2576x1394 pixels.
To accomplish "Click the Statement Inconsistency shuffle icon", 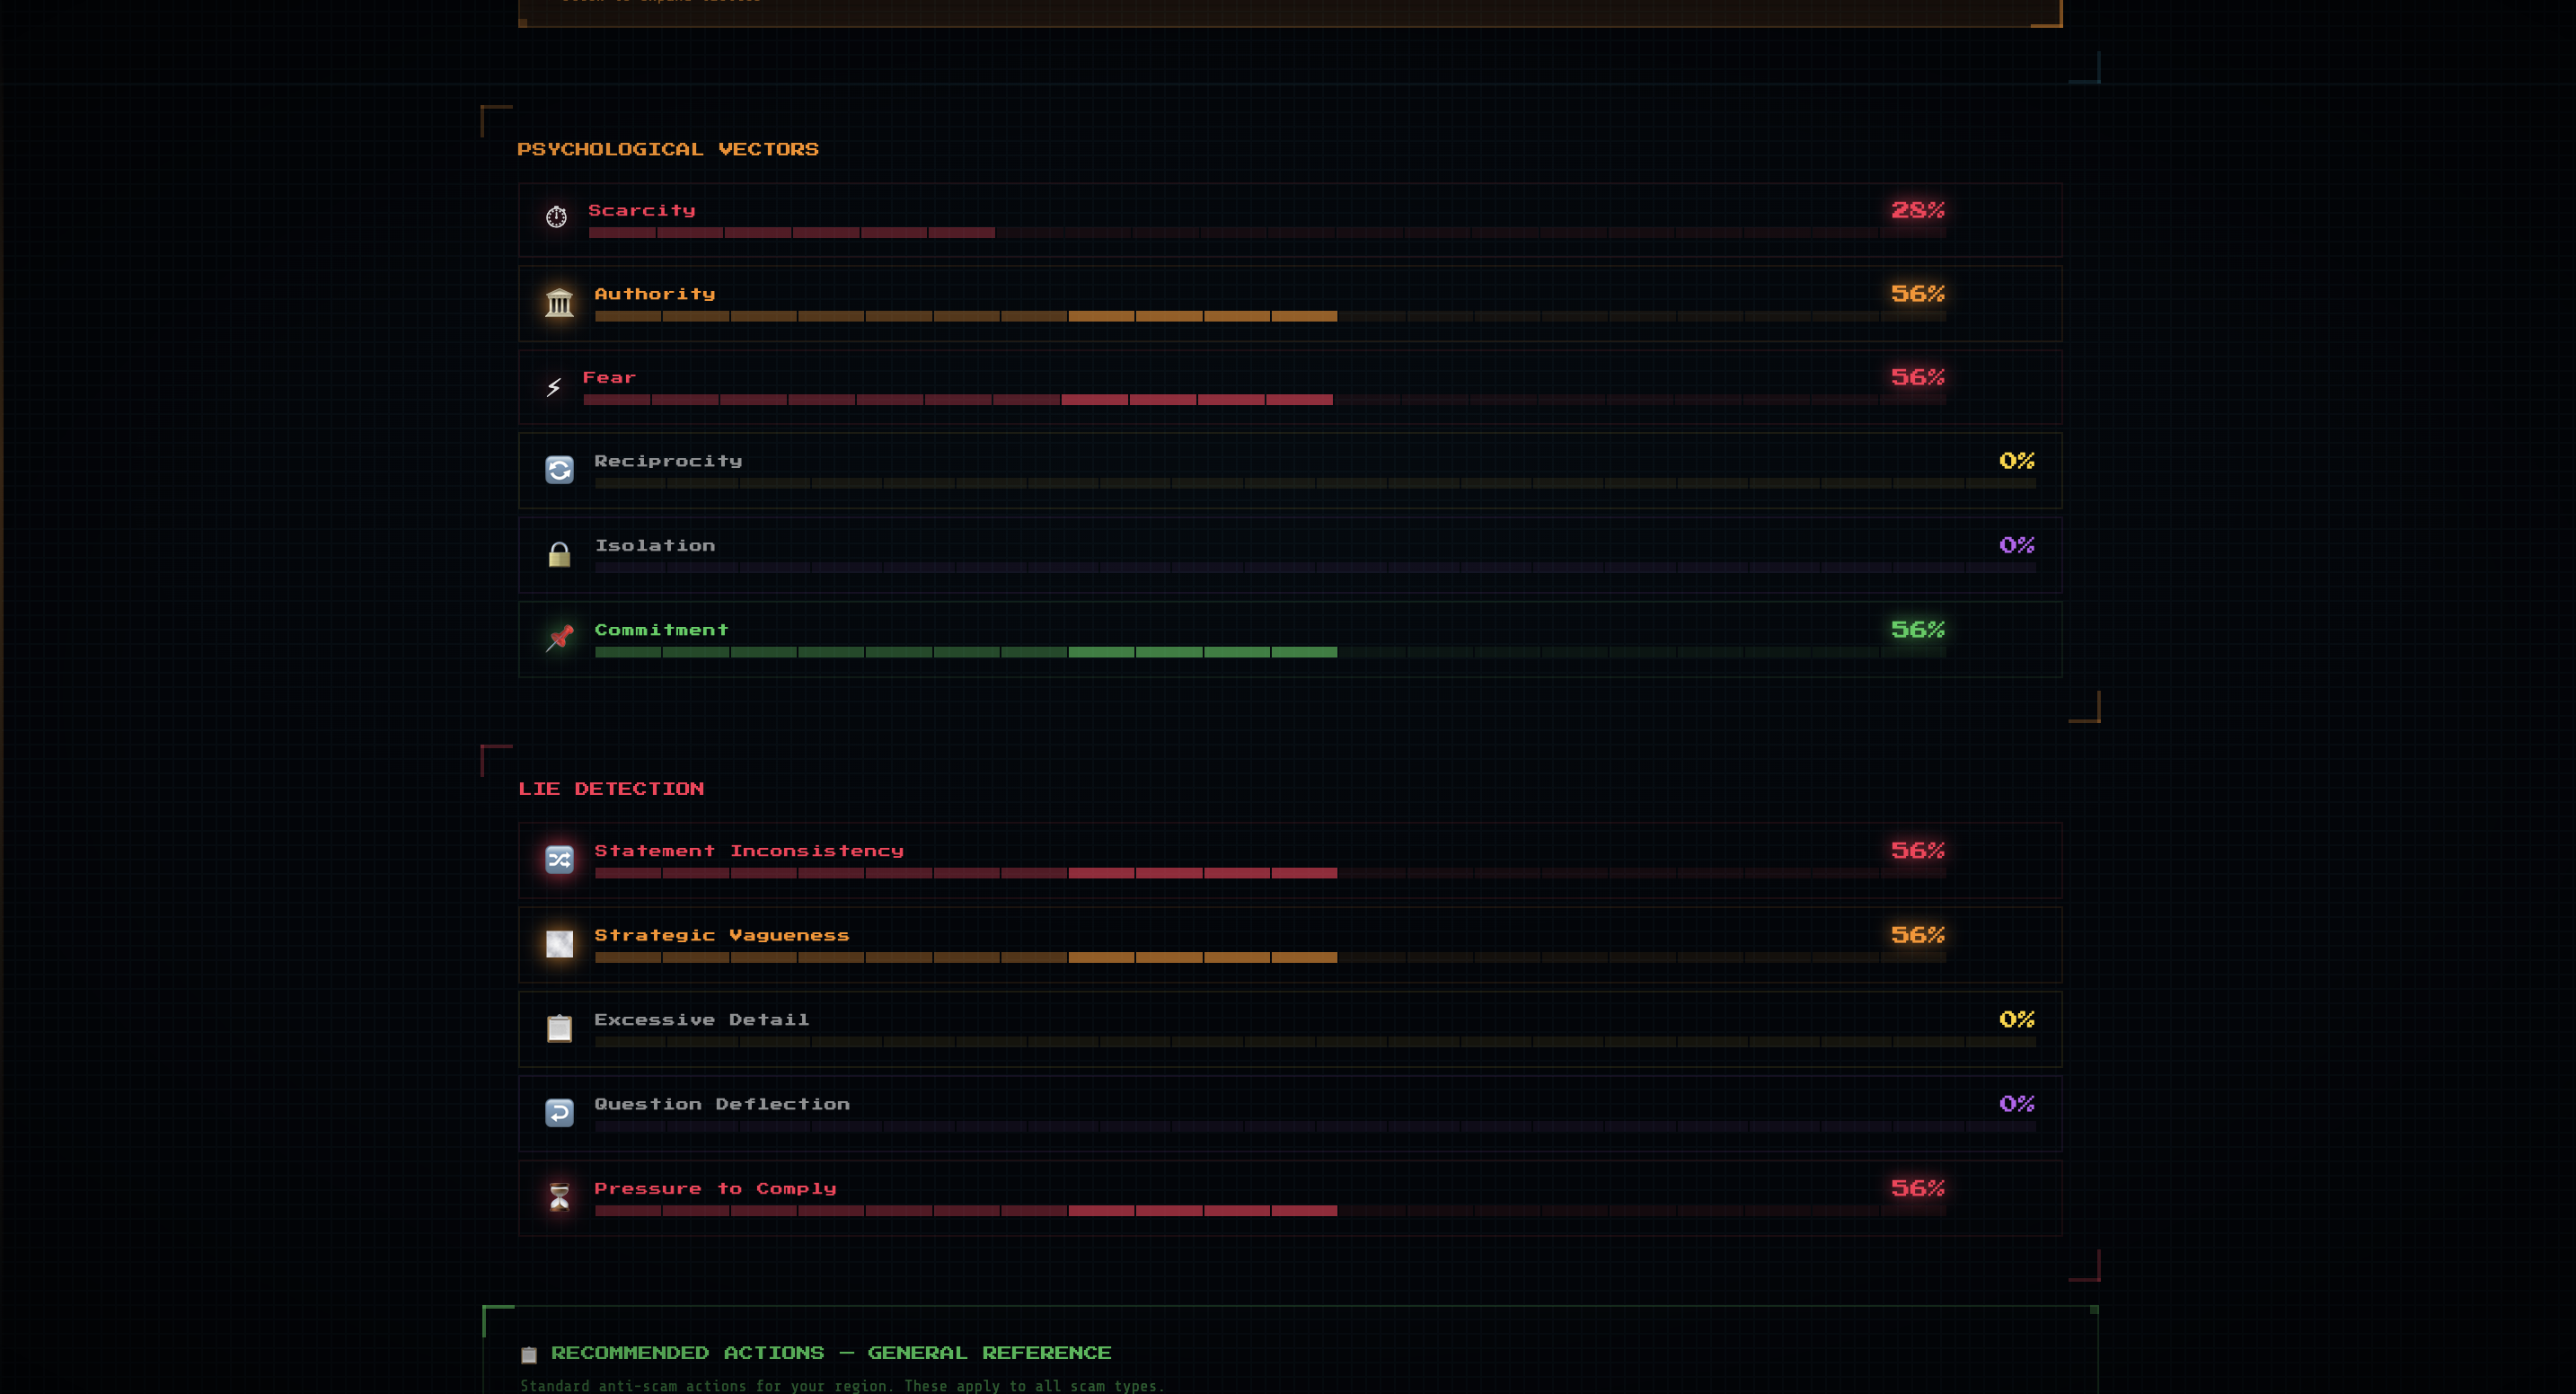I will click(x=559, y=859).
